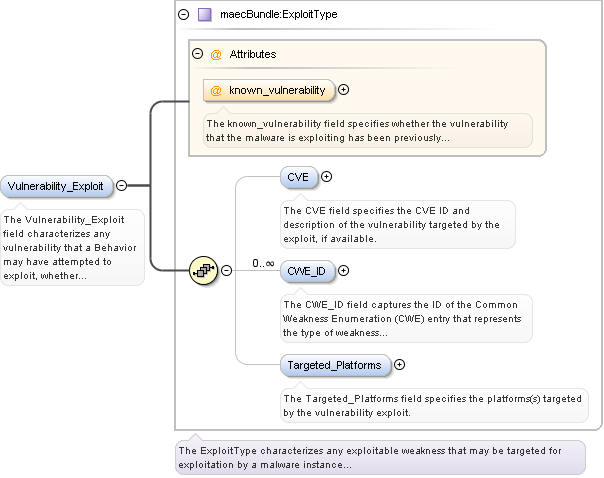Image resolution: width=604 pixels, height=478 pixels.
Task: Collapse the sequence compositor children
Action: pyautogui.click(x=226, y=269)
